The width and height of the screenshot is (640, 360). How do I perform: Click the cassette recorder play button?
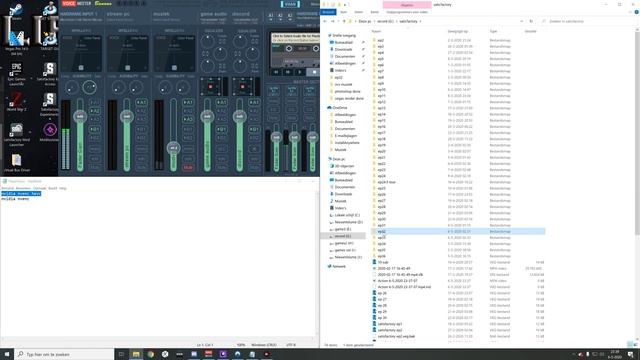pyautogui.click(x=300, y=72)
